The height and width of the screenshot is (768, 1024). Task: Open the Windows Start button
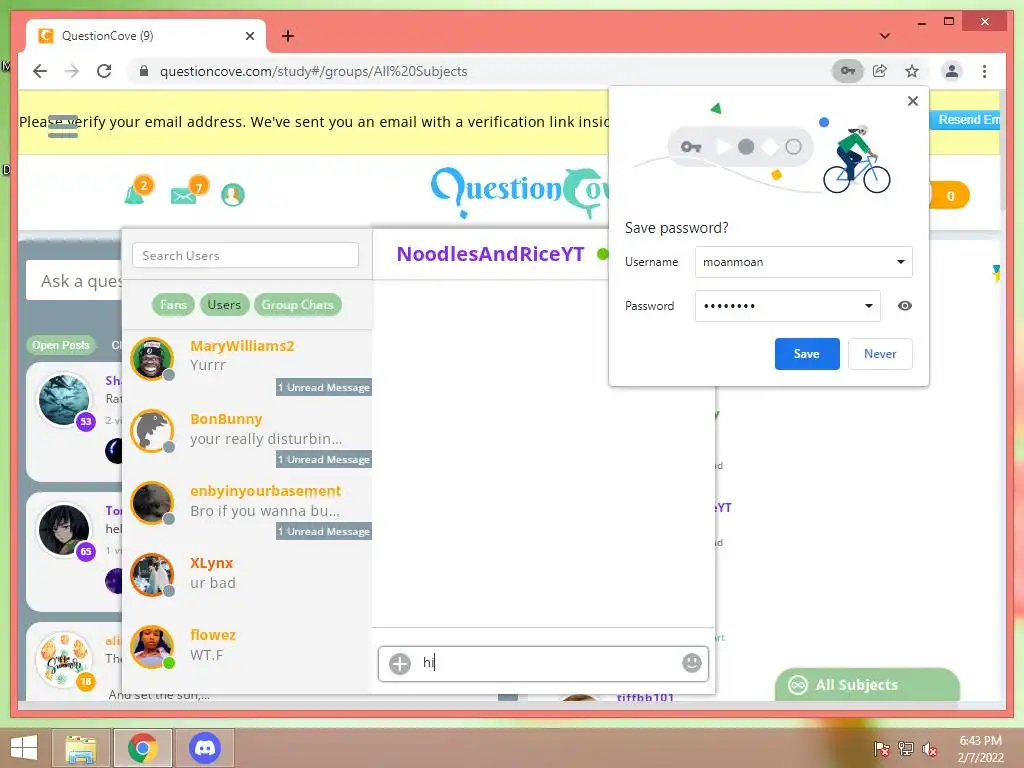click(24, 748)
